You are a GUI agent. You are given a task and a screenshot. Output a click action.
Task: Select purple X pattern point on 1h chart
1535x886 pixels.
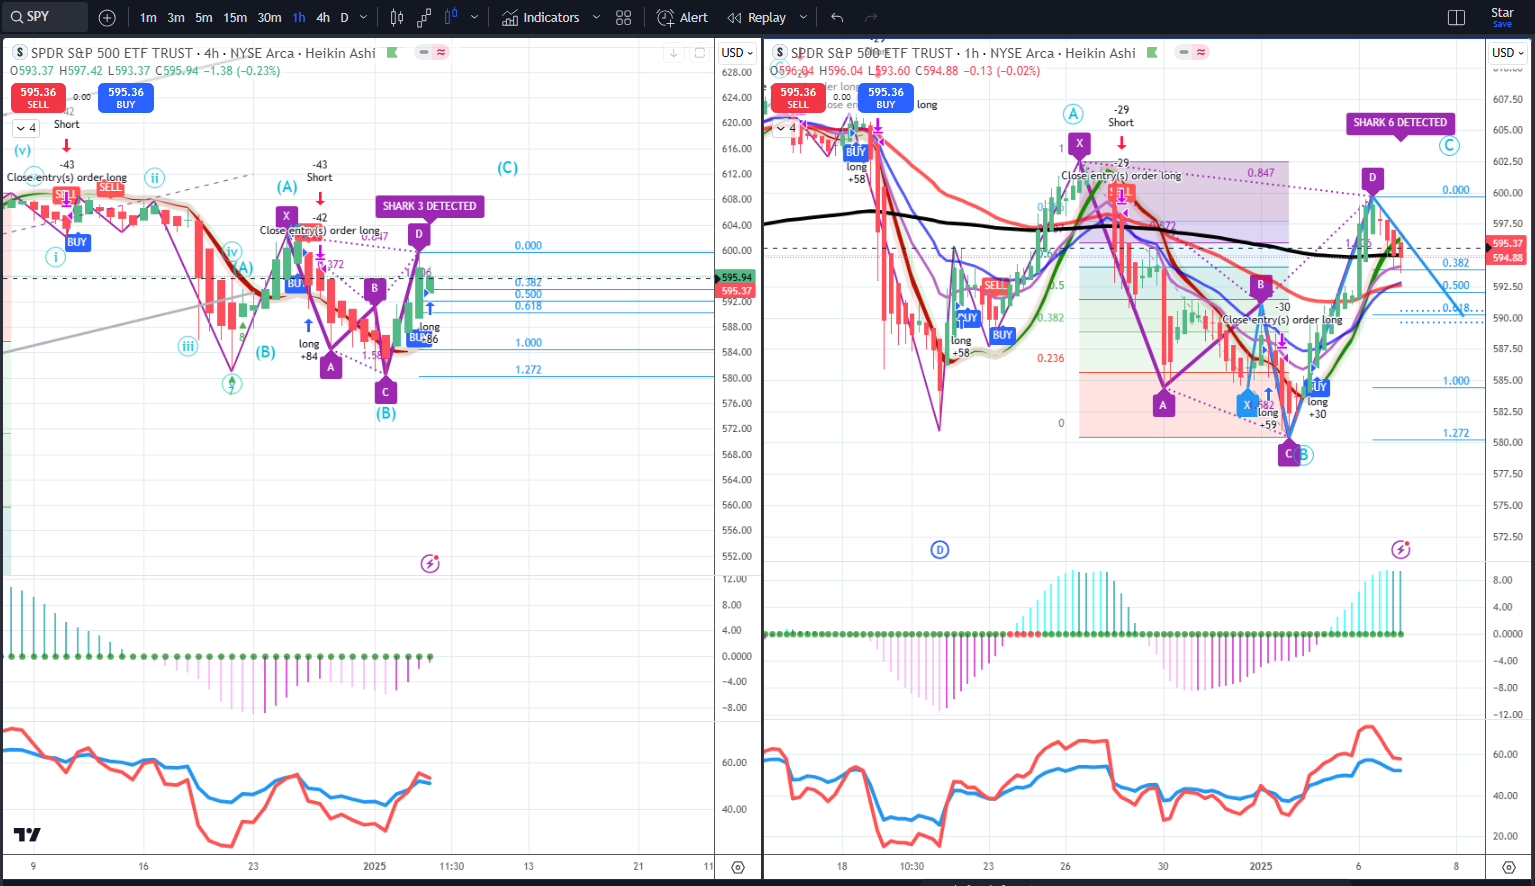(1079, 143)
